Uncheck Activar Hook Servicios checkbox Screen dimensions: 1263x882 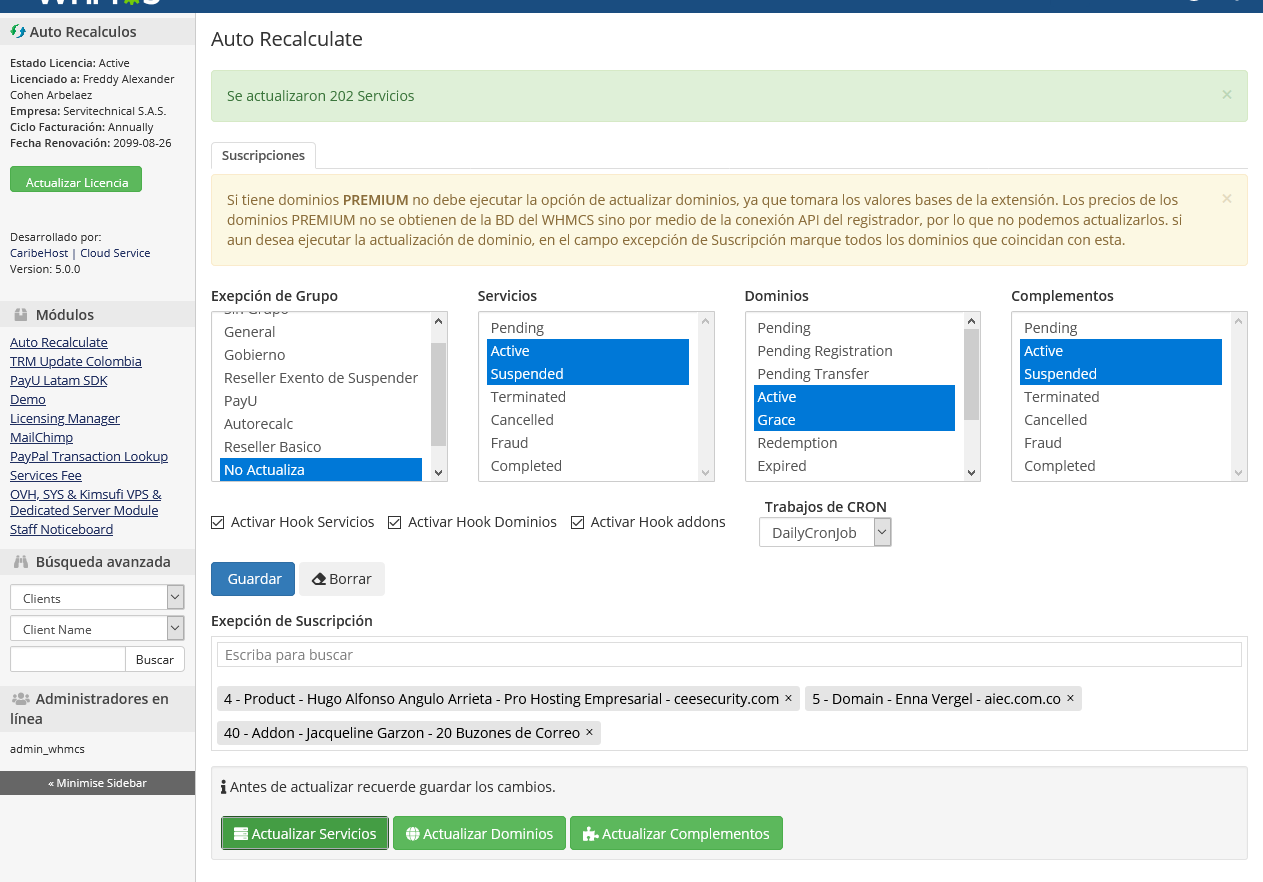(x=218, y=522)
